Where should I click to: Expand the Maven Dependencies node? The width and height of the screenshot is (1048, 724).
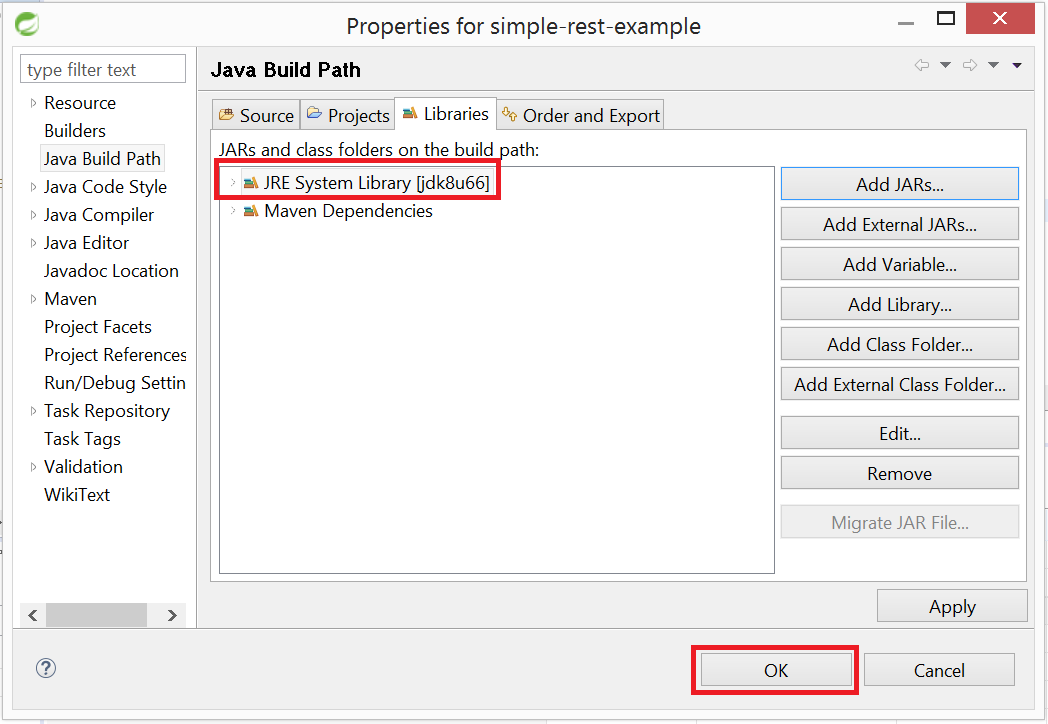coord(233,211)
